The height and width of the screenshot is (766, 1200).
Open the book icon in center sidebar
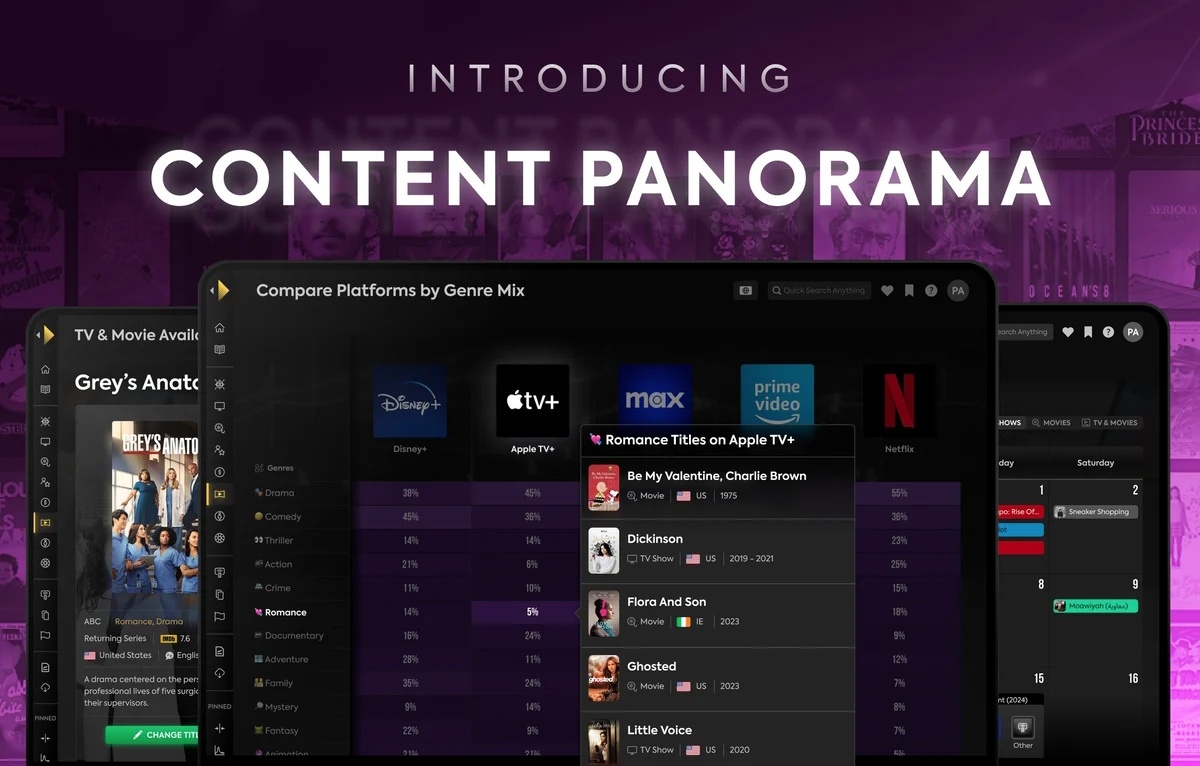tap(220, 350)
